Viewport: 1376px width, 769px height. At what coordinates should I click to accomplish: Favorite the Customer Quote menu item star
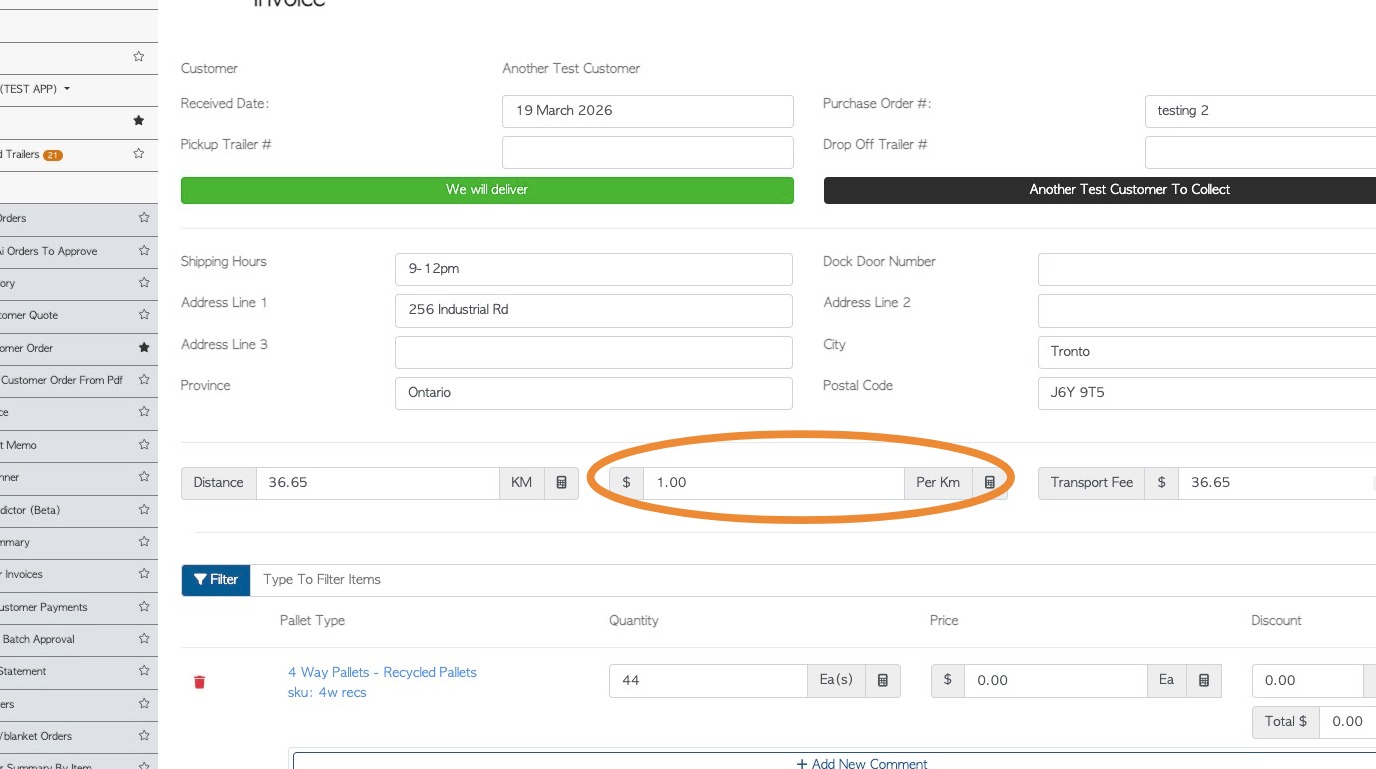(x=144, y=315)
